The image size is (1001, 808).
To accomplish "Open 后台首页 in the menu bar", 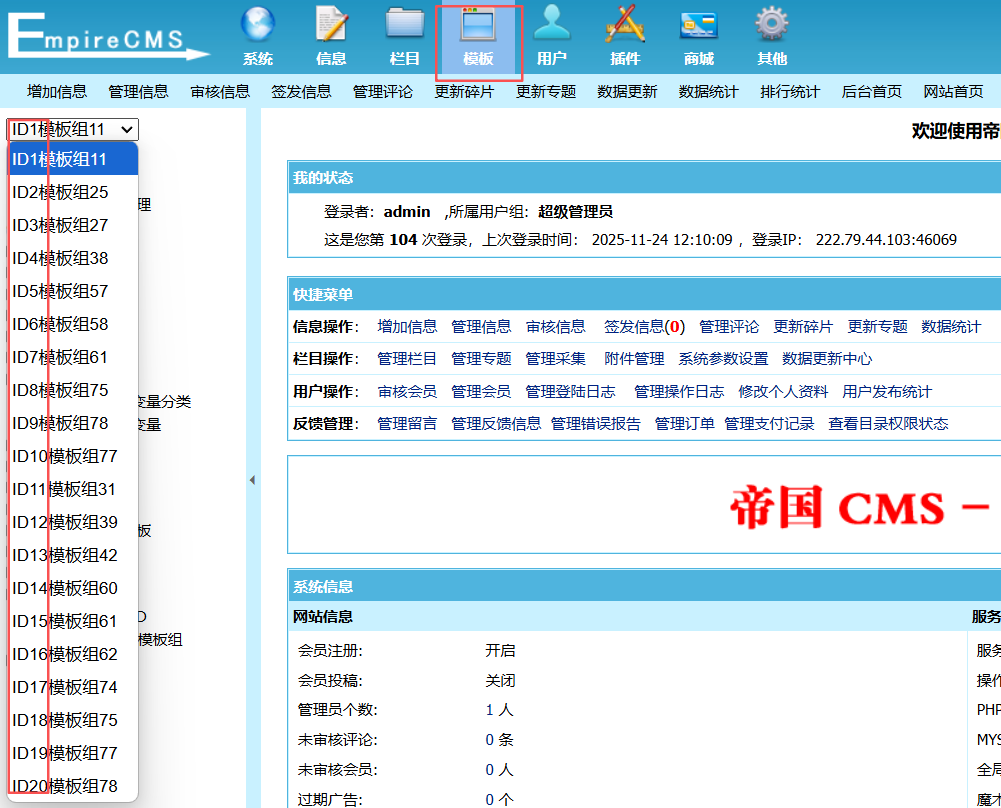I will 871,91.
